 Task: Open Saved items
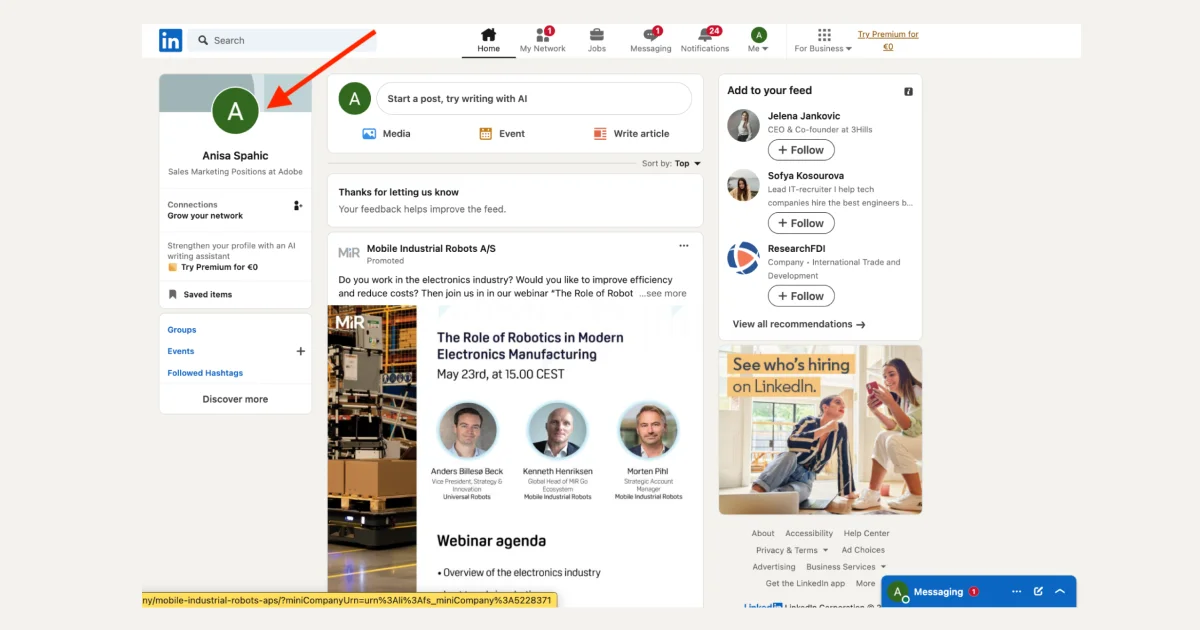click(x=207, y=294)
